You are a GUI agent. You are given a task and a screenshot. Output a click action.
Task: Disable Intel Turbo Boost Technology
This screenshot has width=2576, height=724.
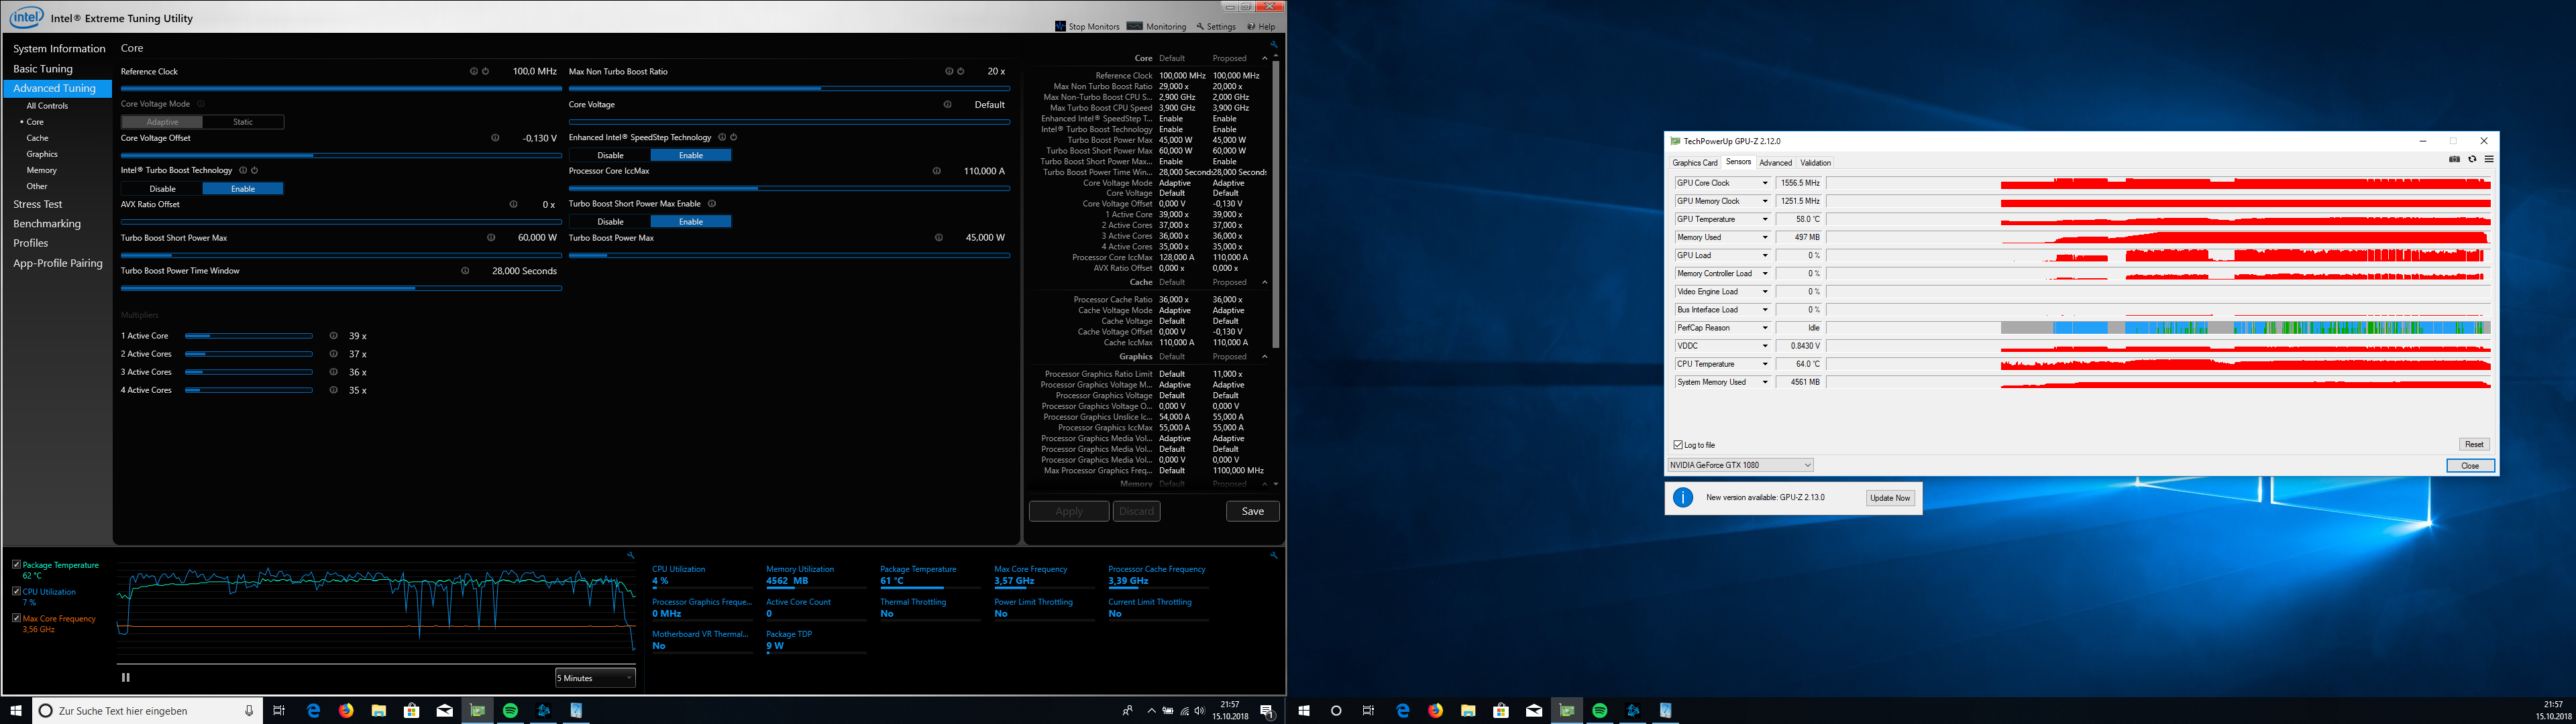click(x=162, y=188)
